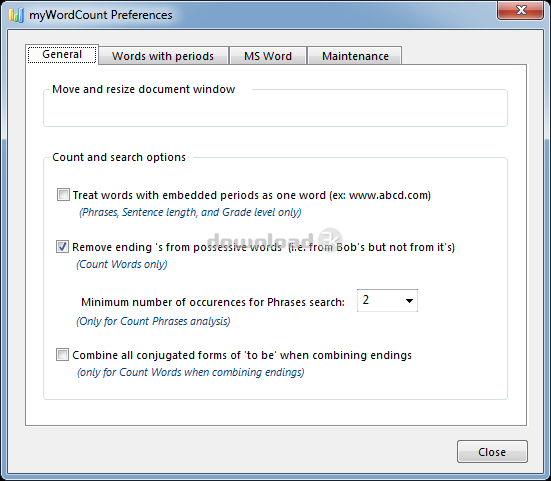Click the '(Count Words only)' note
The image size is (551, 481).
pyautogui.click(x=122, y=264)
